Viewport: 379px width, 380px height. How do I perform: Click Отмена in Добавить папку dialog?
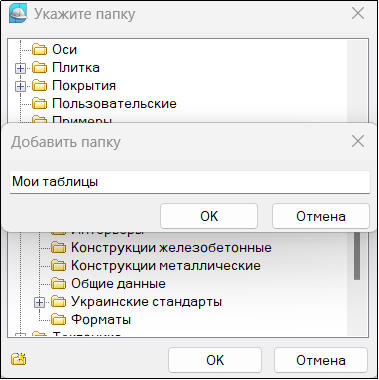click(321, 216)
